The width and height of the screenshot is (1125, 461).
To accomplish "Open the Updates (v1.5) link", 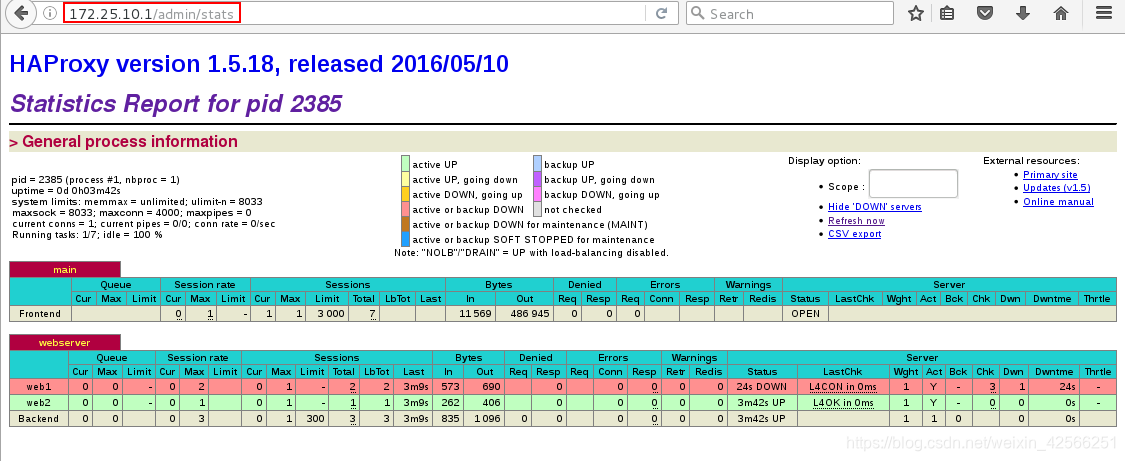I will 1057,188.
